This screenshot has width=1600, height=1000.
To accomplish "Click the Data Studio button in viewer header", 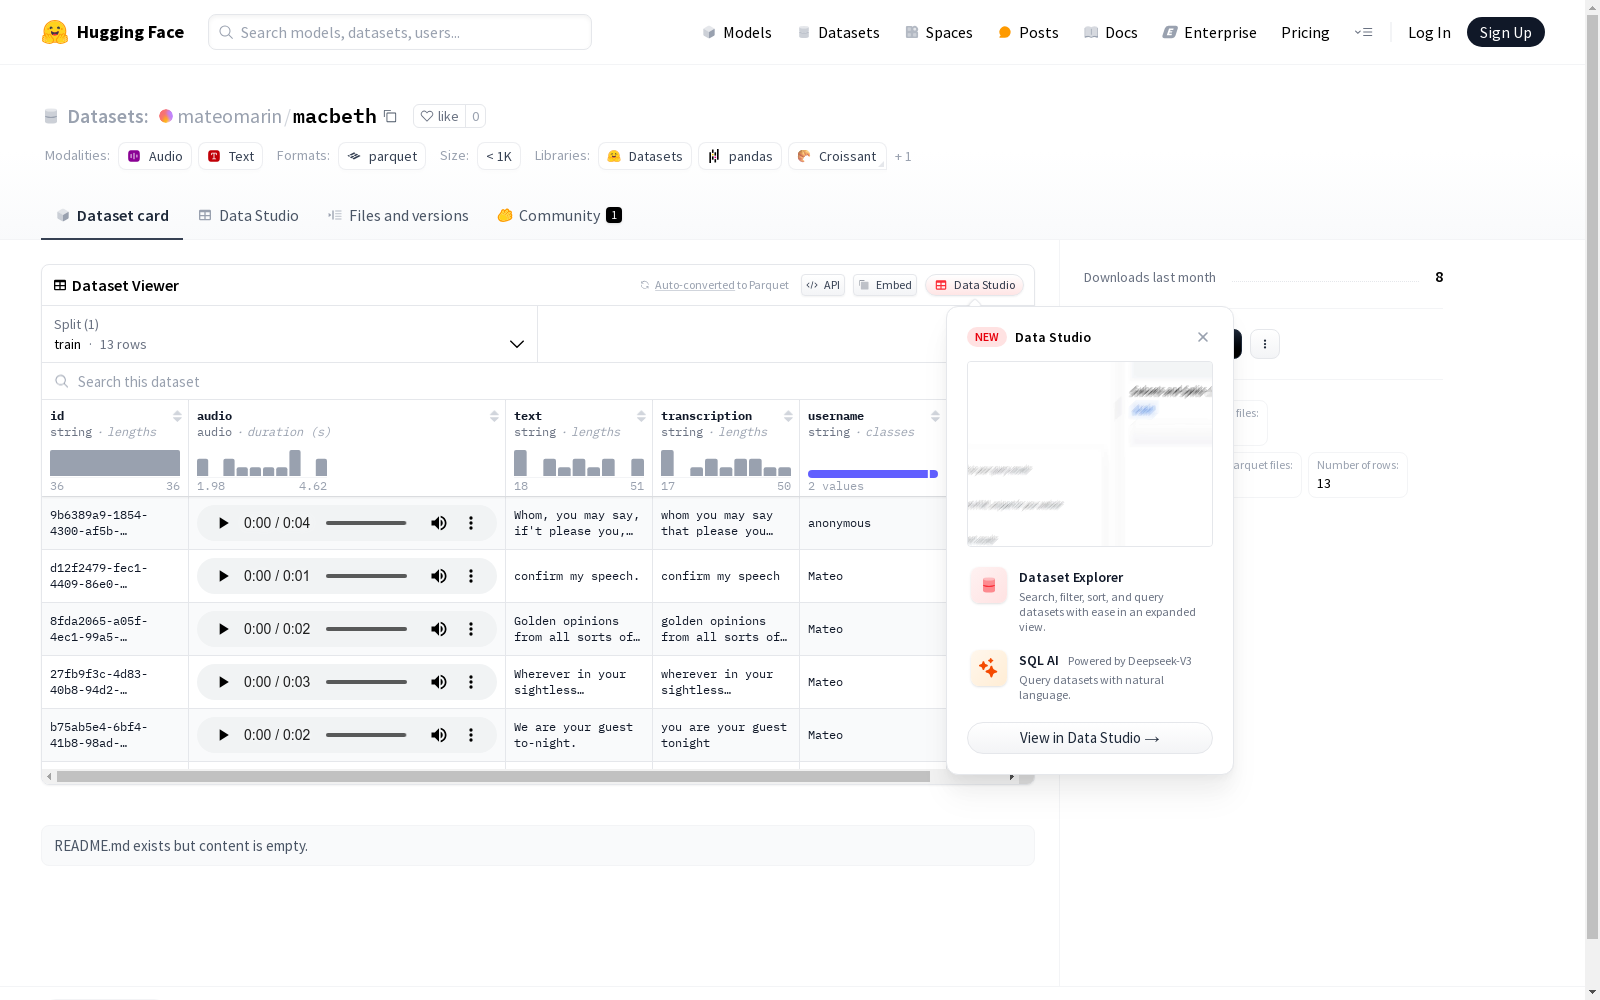I will tap(975, 285).
